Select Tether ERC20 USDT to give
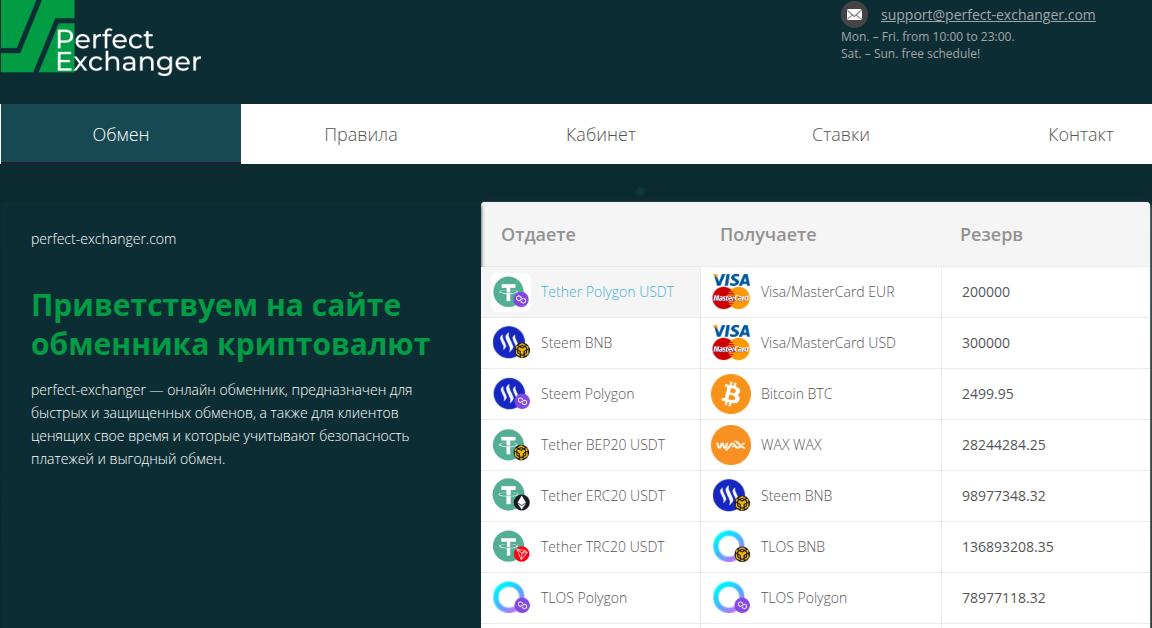 click(x=602, y=496)
